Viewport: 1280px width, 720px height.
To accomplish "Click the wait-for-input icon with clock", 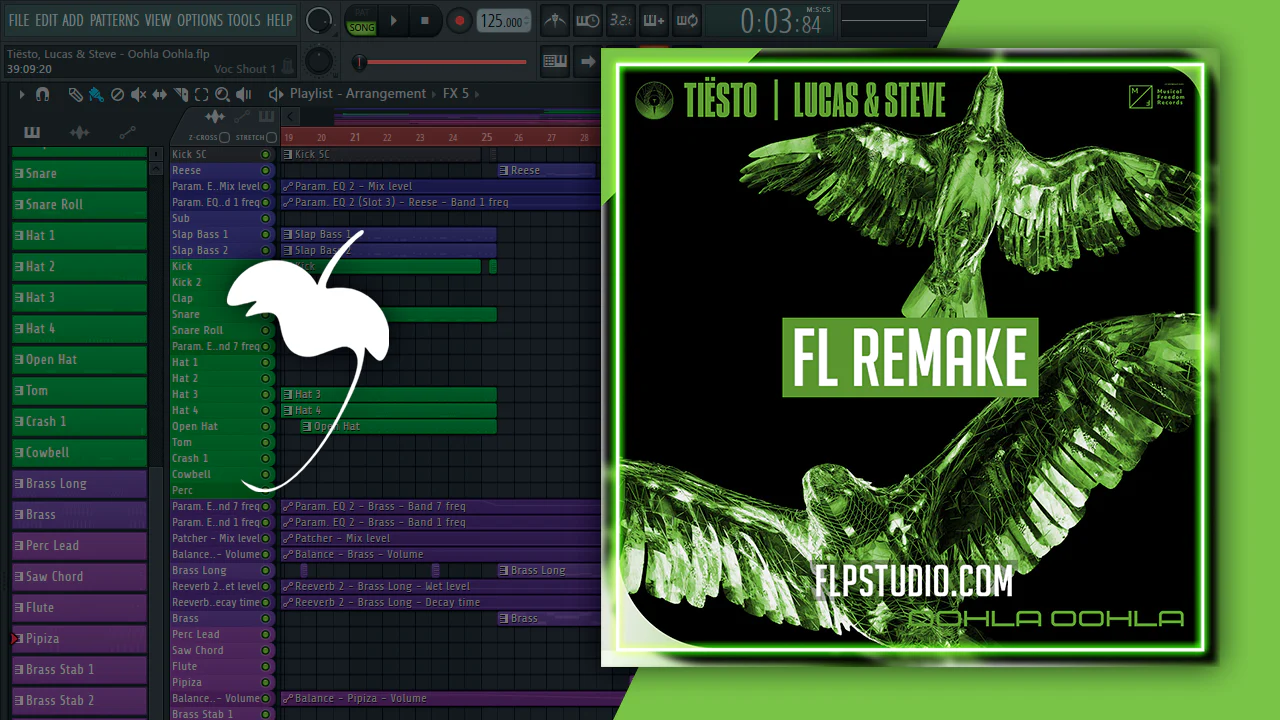I will (588, 20).
